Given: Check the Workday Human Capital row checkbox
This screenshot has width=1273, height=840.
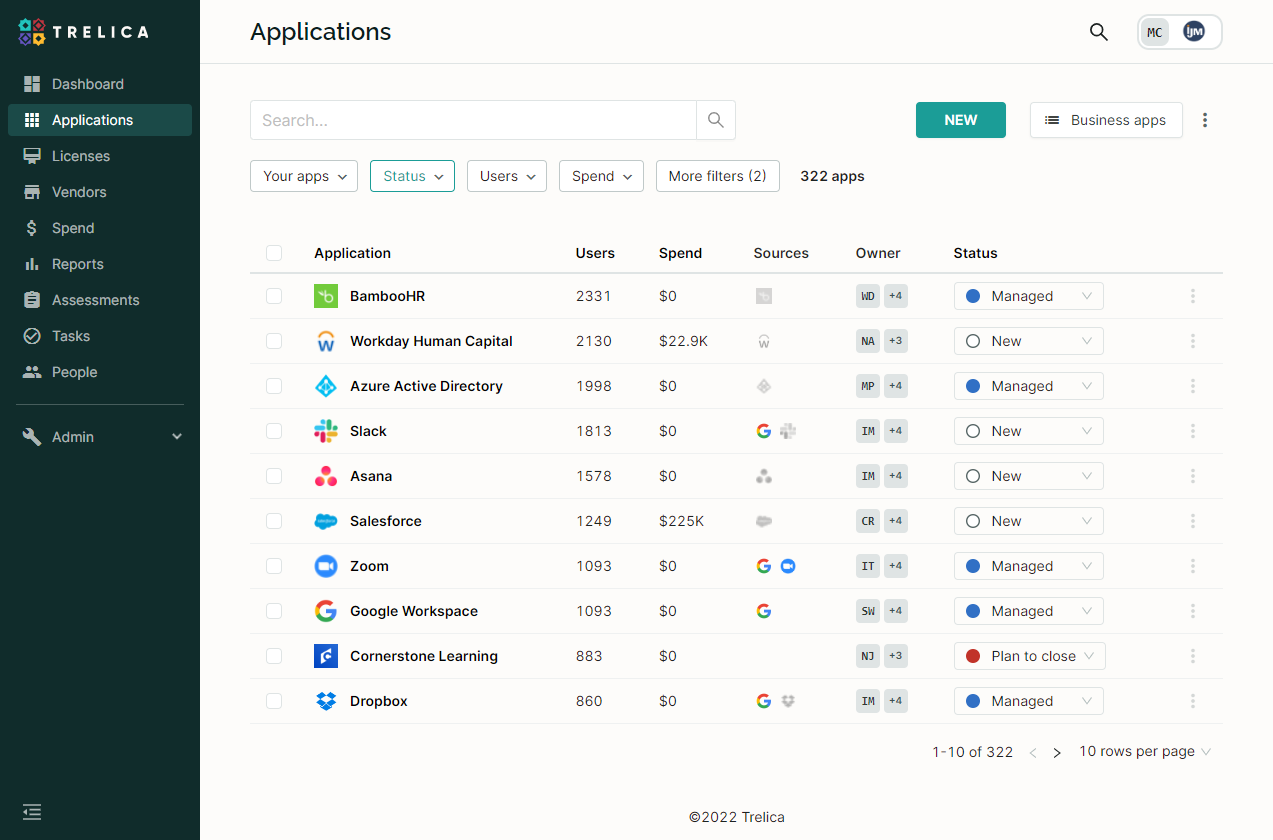Looking at the screenshot, I should 274,341.
